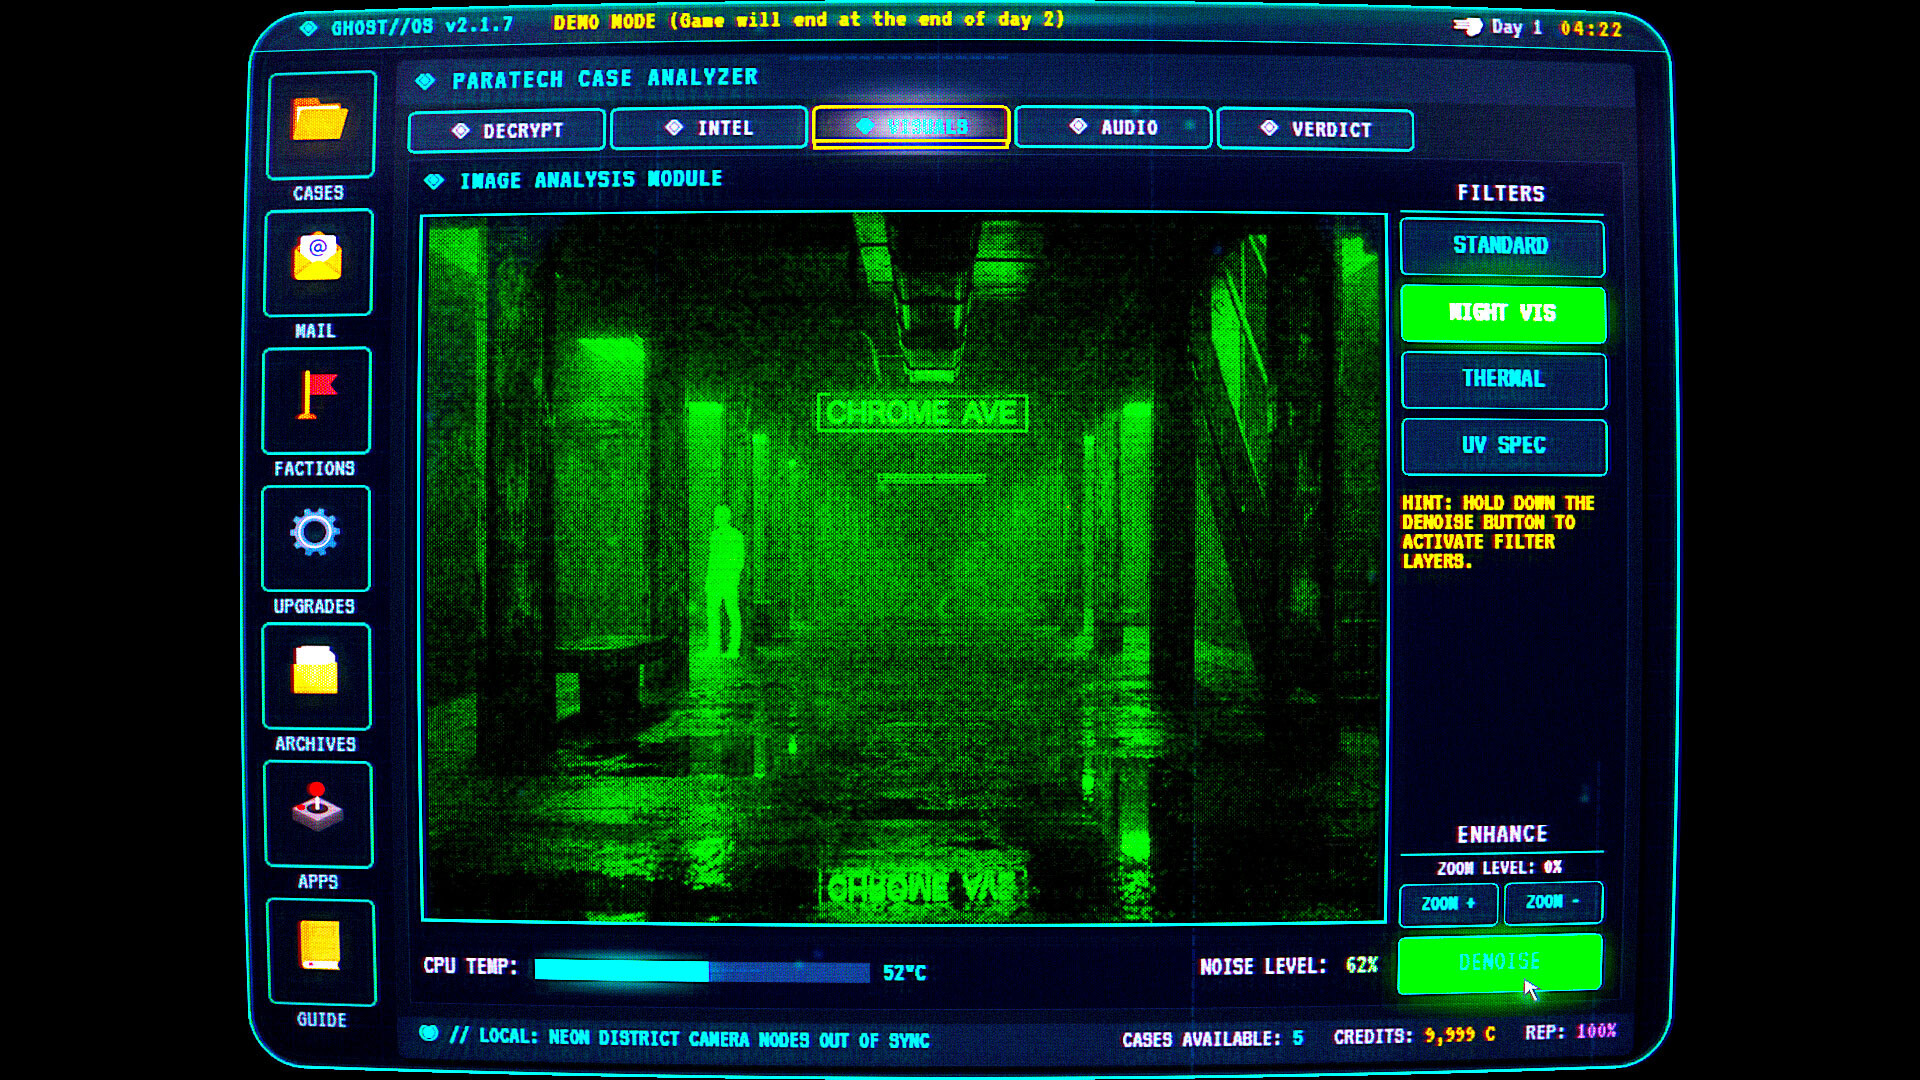Select the Decrypt tab

pyautogui.click(x=506, y=128)
